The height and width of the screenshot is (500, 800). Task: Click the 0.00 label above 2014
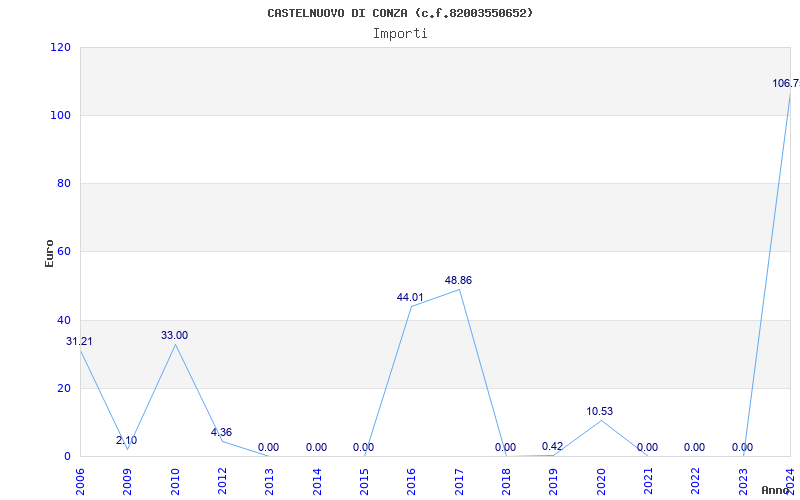pos(316,447)
